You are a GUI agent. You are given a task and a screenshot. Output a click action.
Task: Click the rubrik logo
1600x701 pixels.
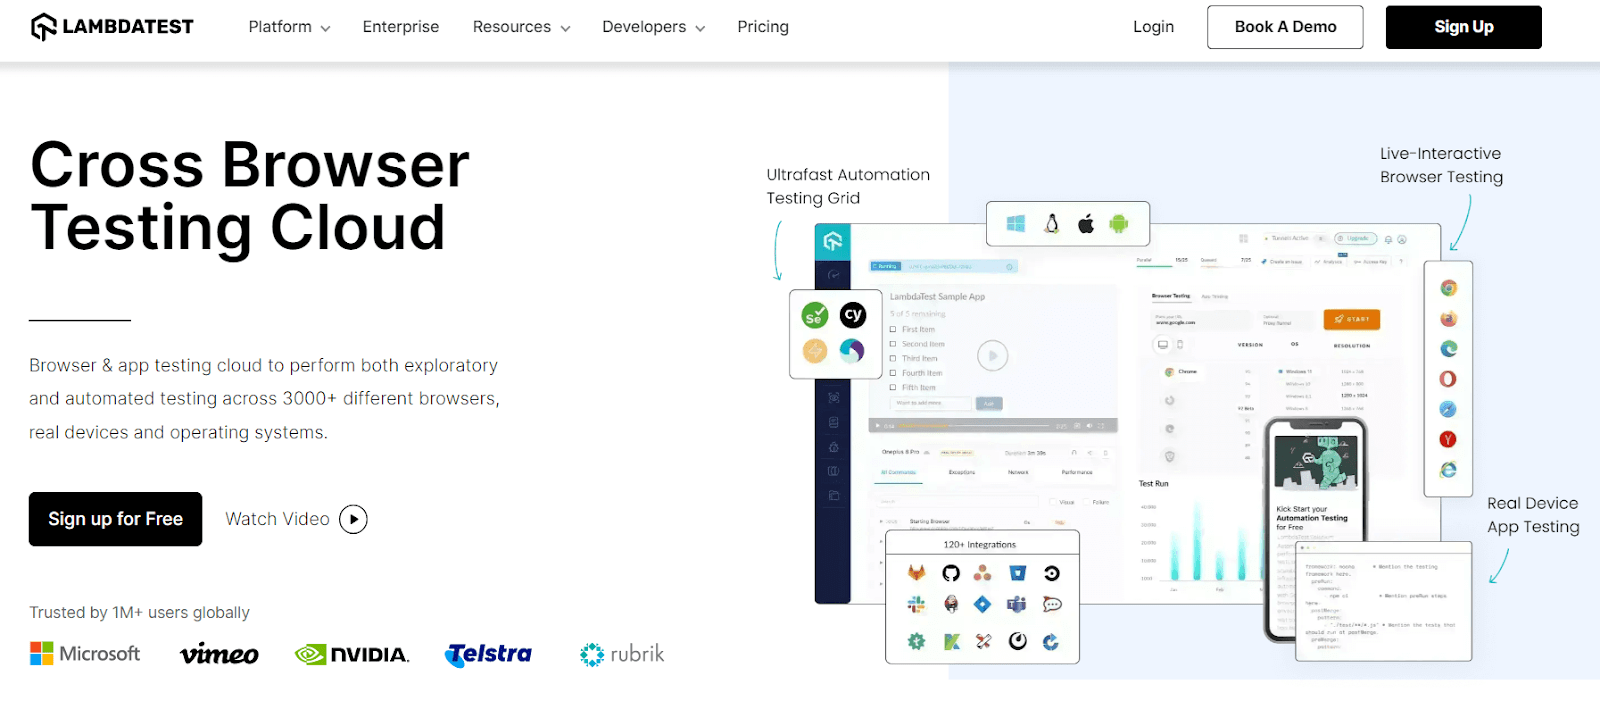pyautogui.click(x=622, y=654)
